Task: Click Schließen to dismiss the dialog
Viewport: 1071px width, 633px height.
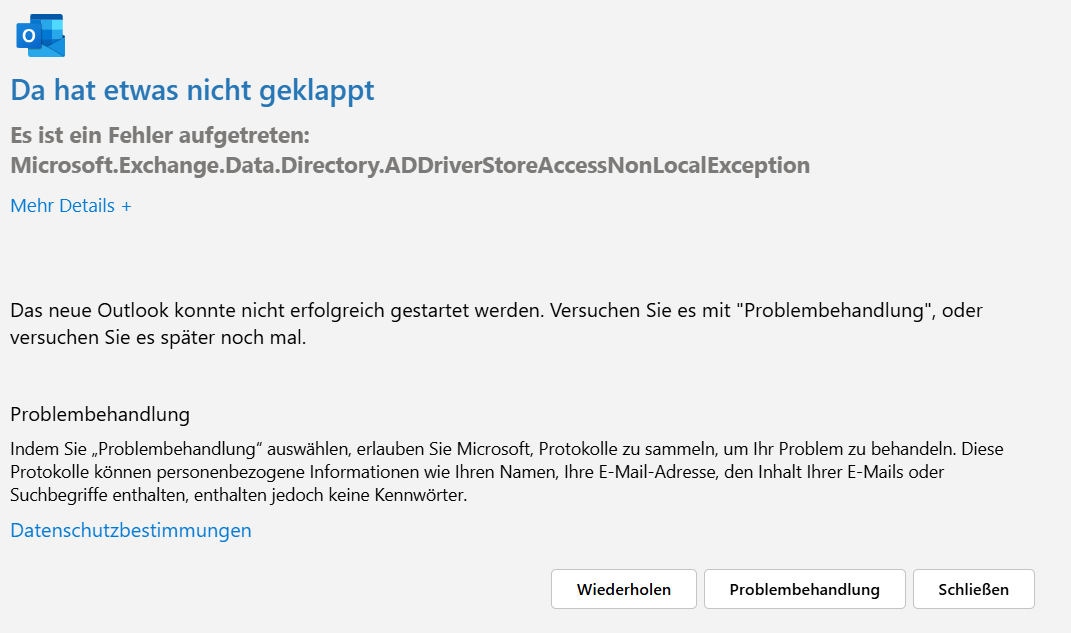Action: click(x=973, y=589)
